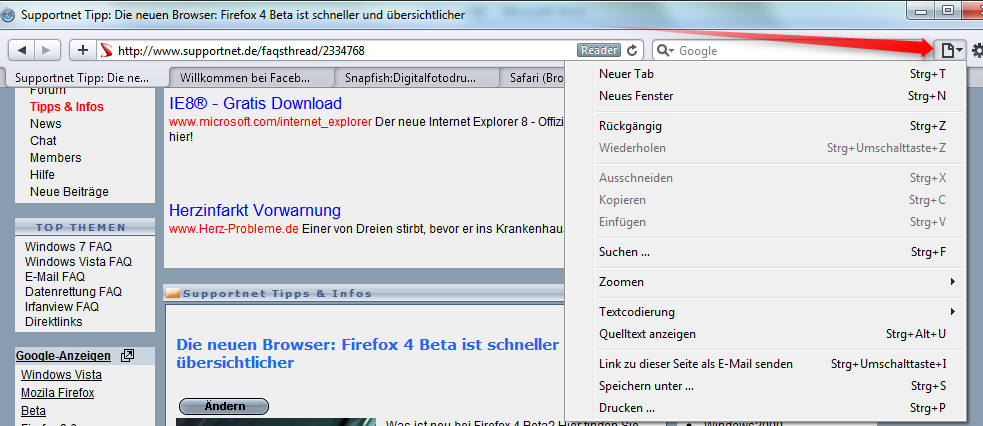Open the Neue Beiträge sidebar link
Viewport: 983px width, 426px height.
click(x=69, y=192)
